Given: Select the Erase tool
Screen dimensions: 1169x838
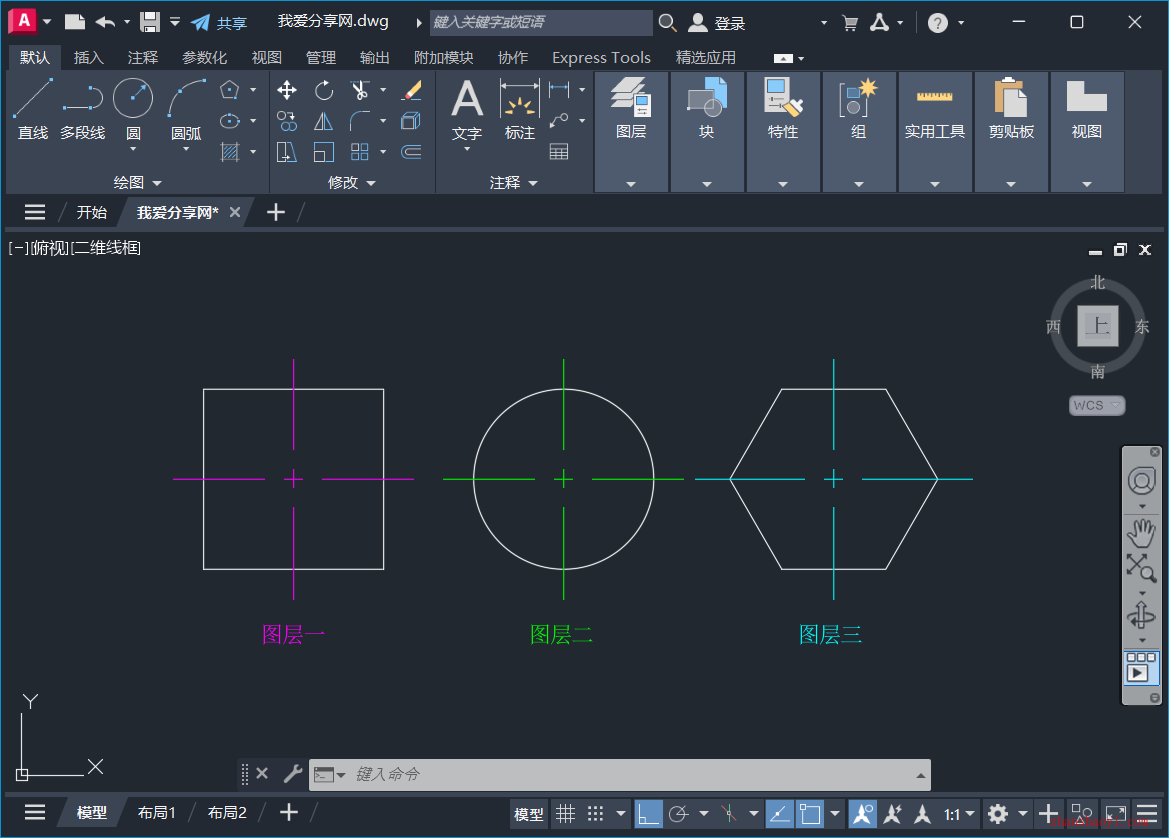Looking at the screenshot, I should (x=412, y=90).
